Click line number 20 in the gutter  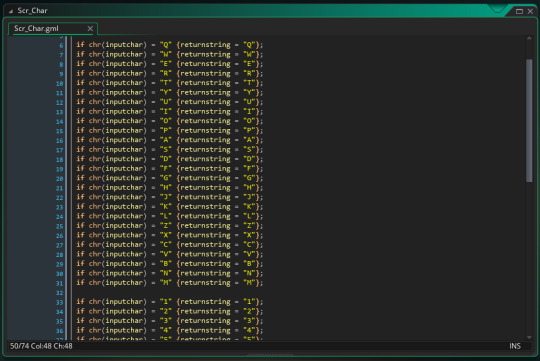tap(60, 178)
